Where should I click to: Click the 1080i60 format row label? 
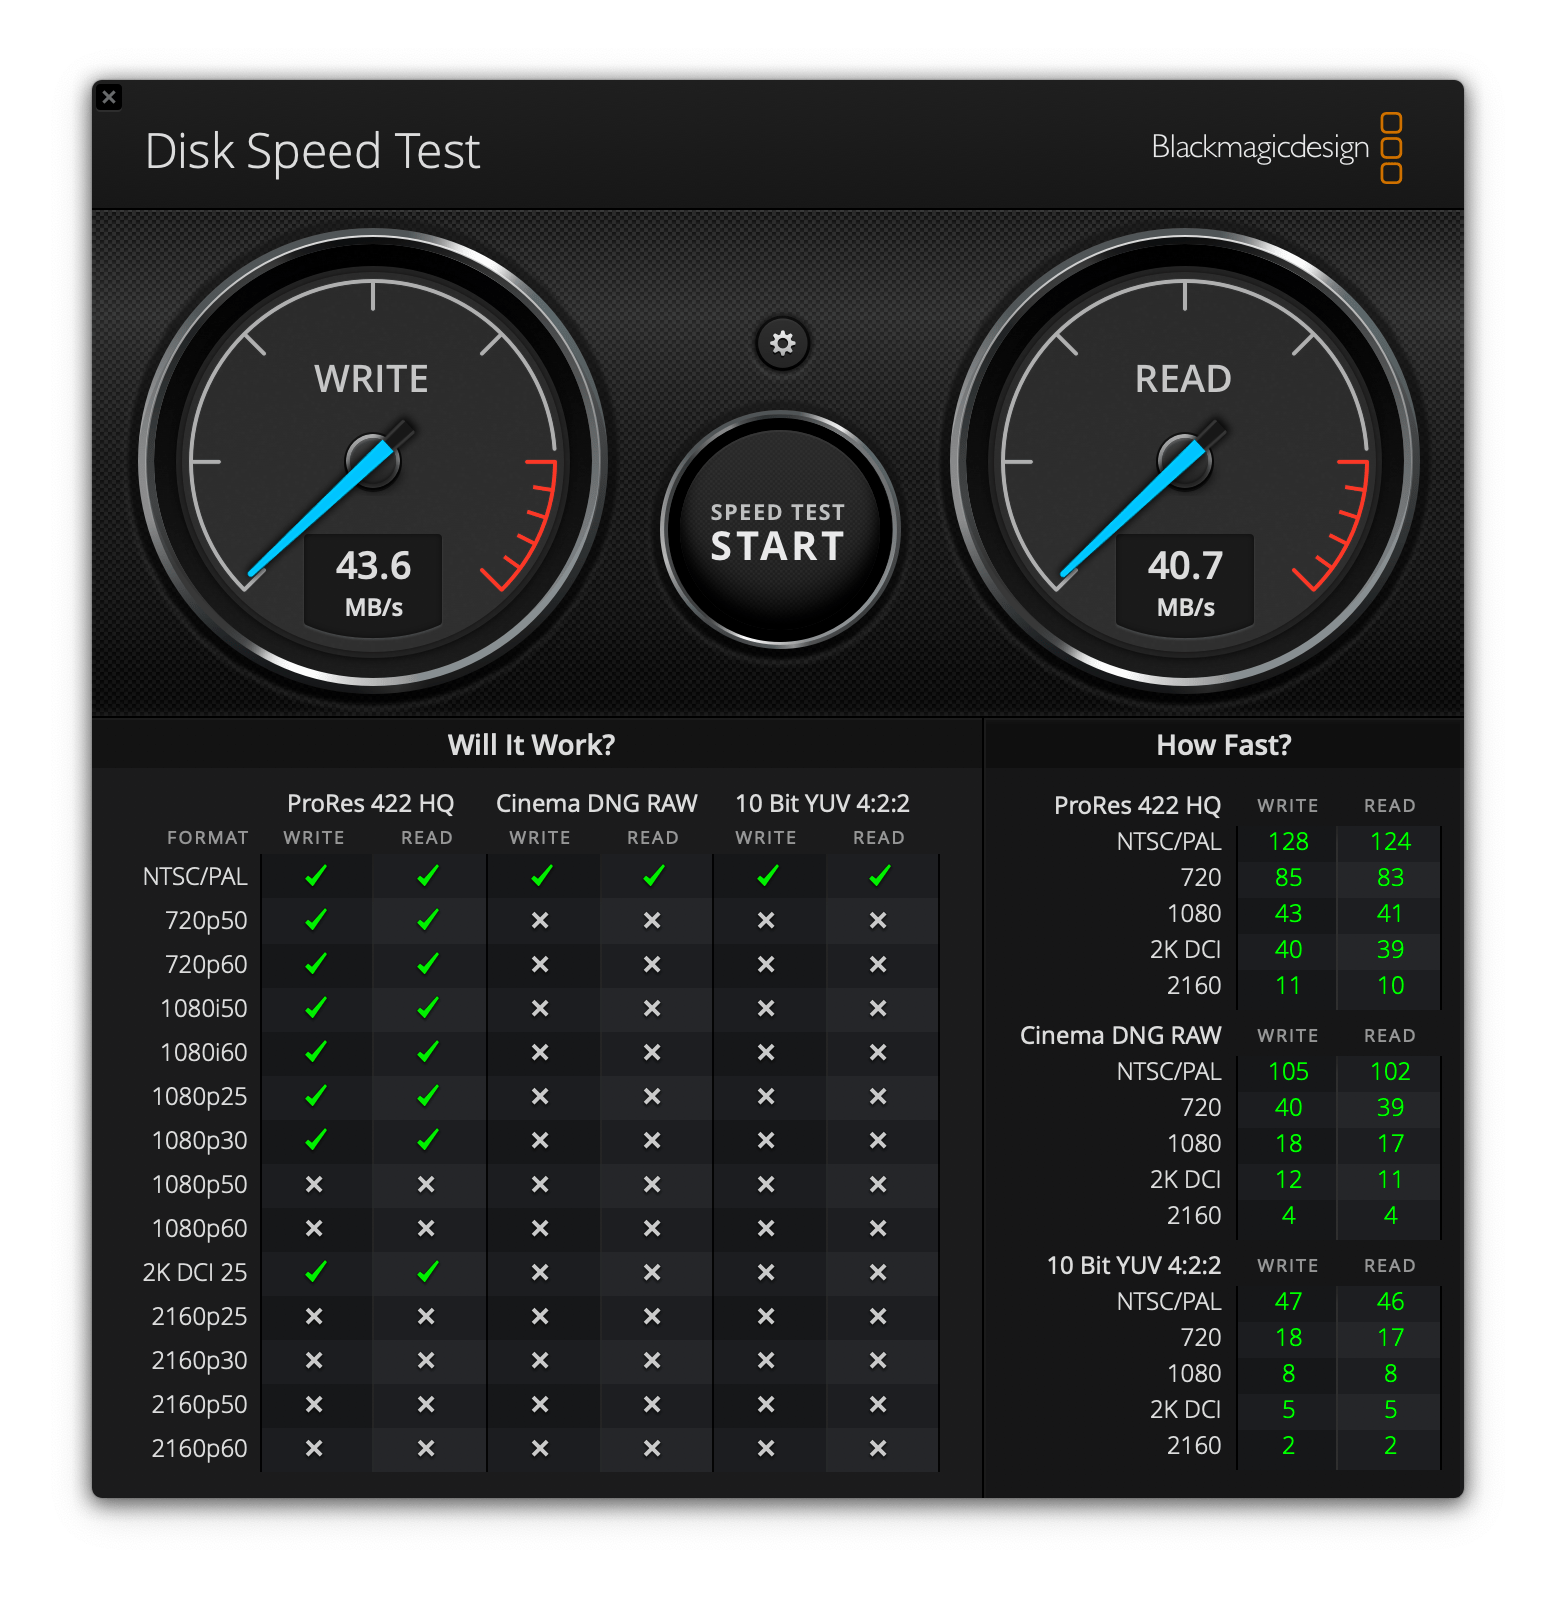[204, 1053]
